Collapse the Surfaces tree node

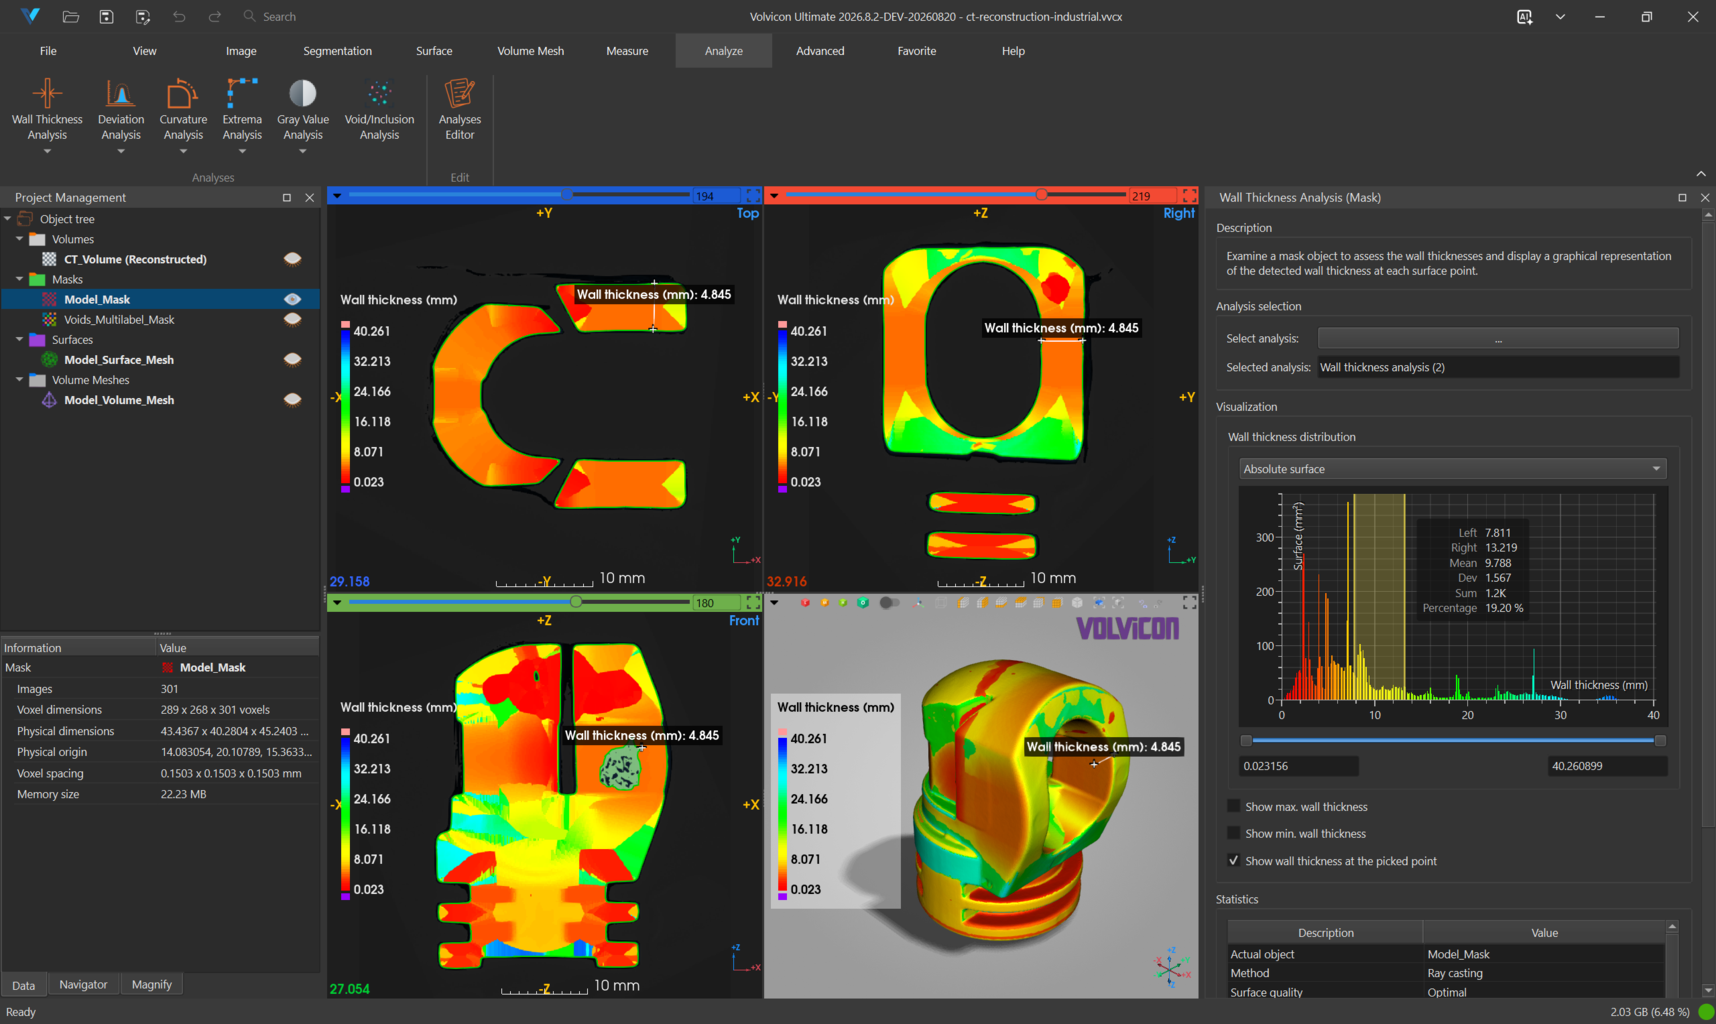click(19, 339)
